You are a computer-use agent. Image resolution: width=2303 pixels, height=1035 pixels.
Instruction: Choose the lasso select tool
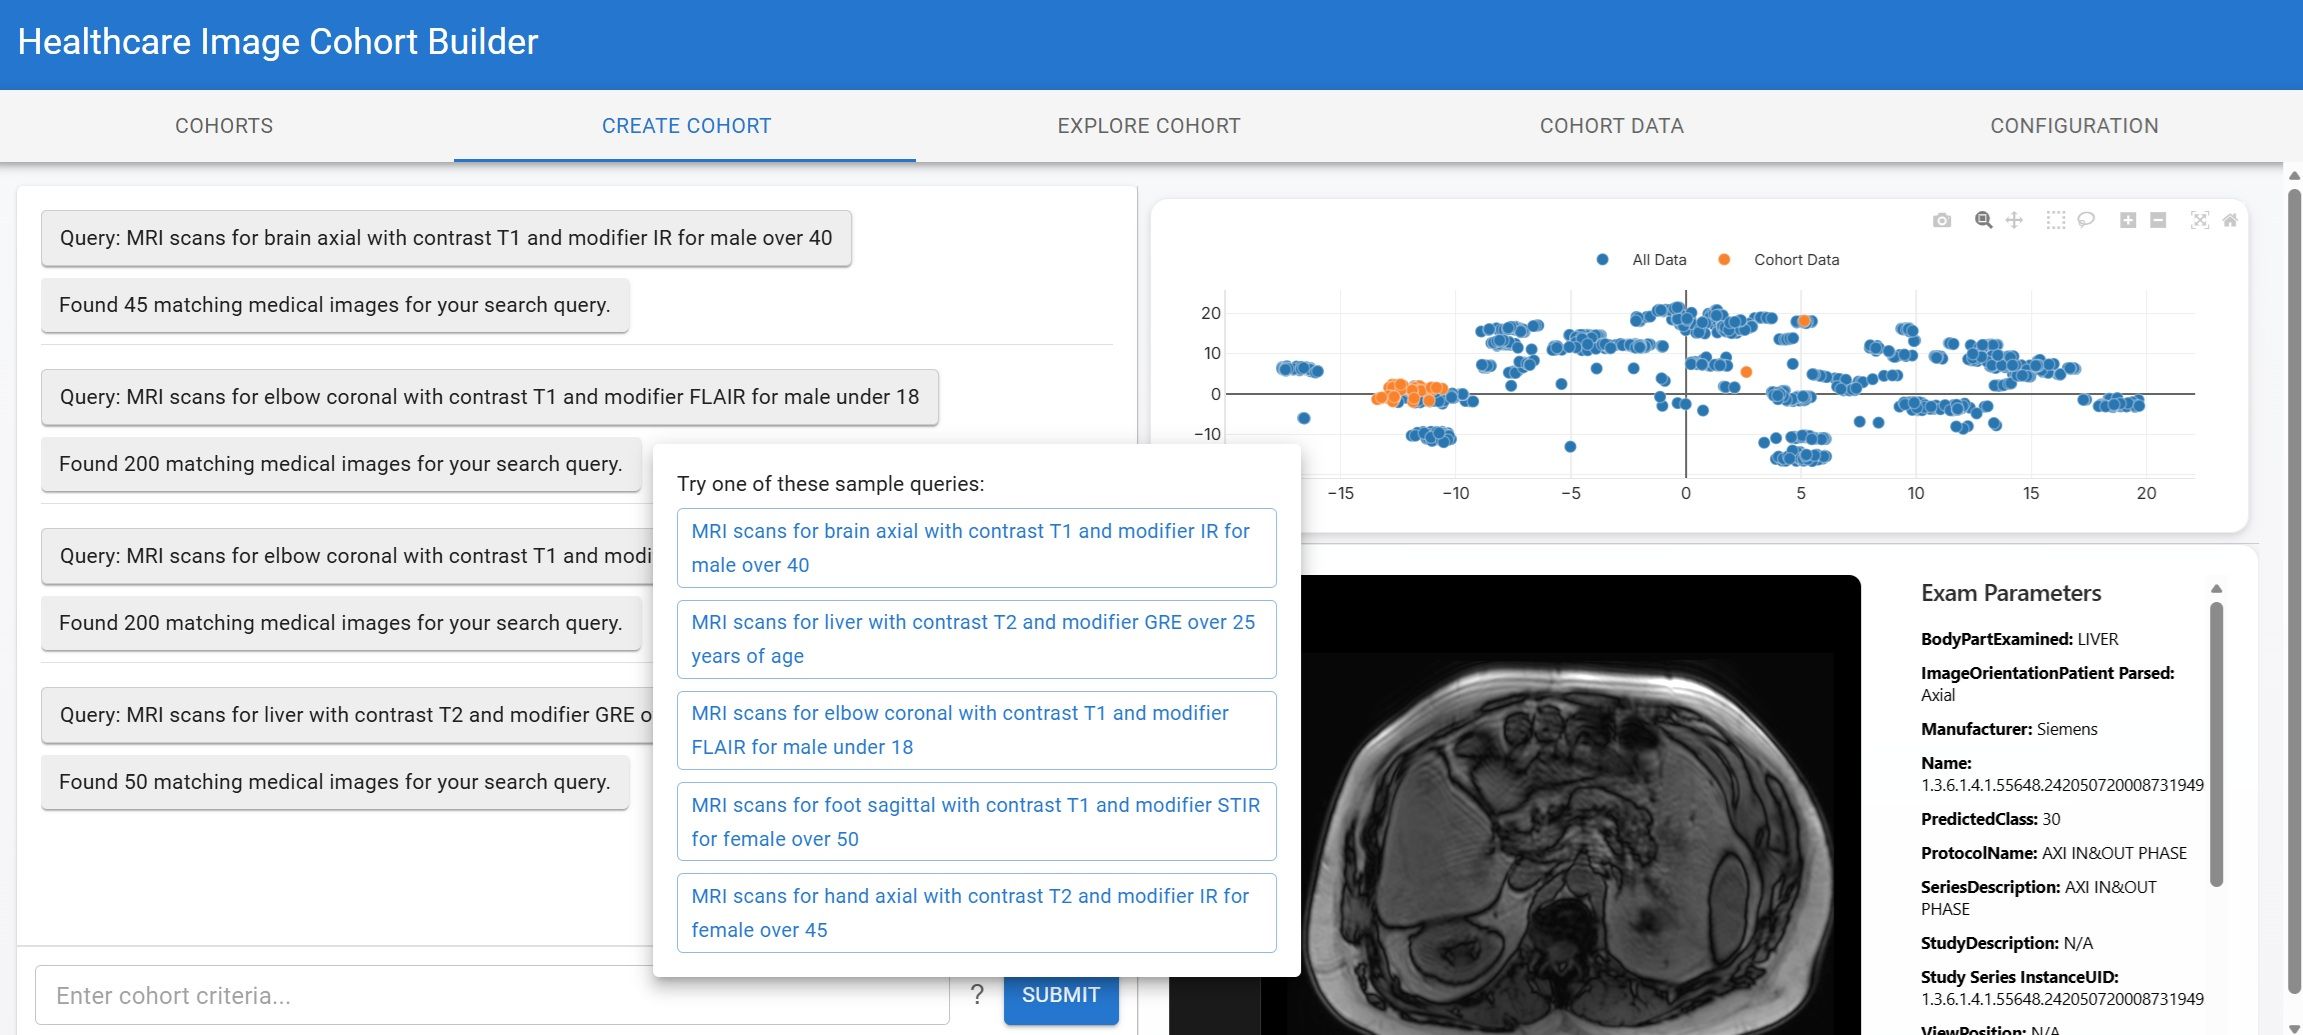tap(2086, 220)
